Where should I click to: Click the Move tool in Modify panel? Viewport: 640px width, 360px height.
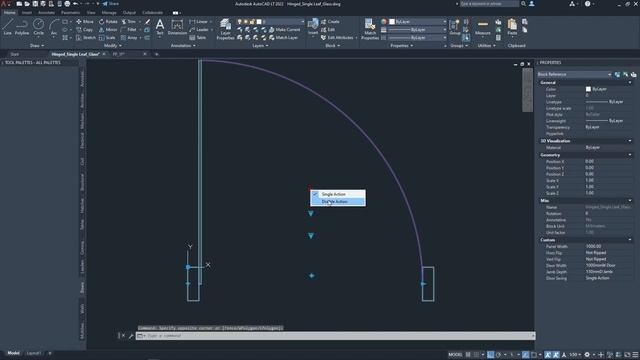click(x=85, y=22)
